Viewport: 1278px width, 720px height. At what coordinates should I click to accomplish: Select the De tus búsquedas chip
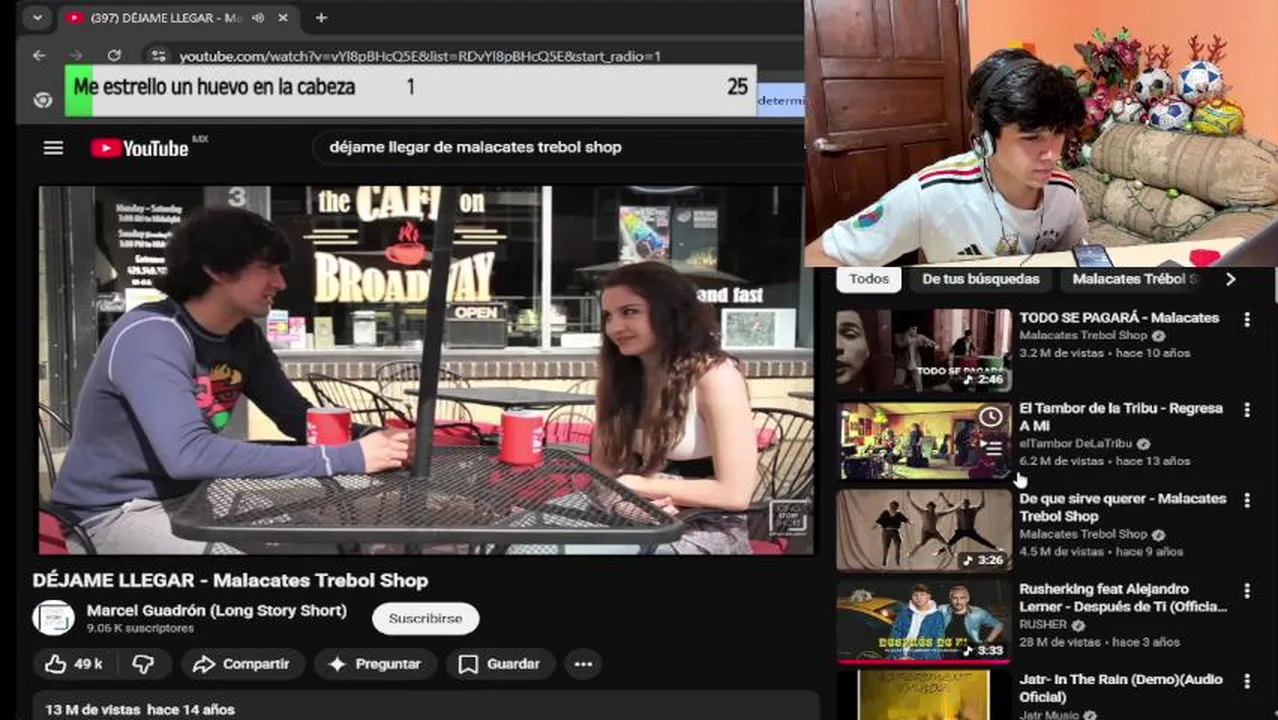pyautogui.click(x=981, y=279)
